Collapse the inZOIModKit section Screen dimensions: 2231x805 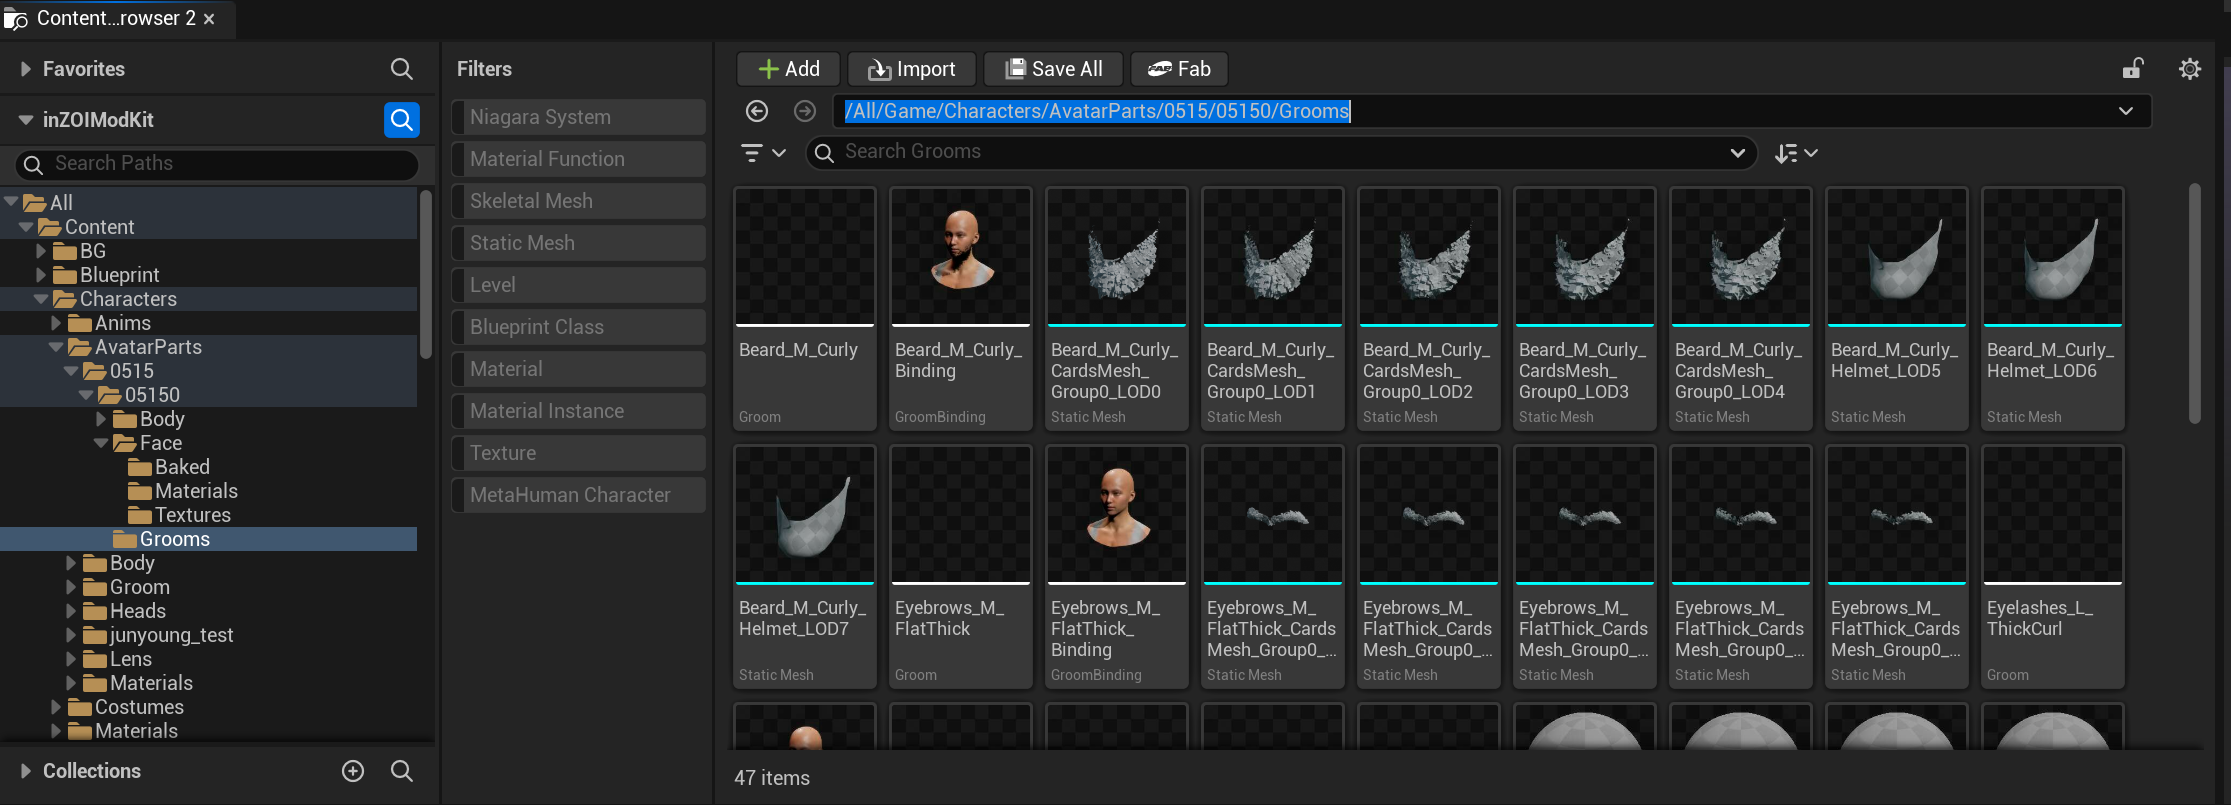(26, 120)
